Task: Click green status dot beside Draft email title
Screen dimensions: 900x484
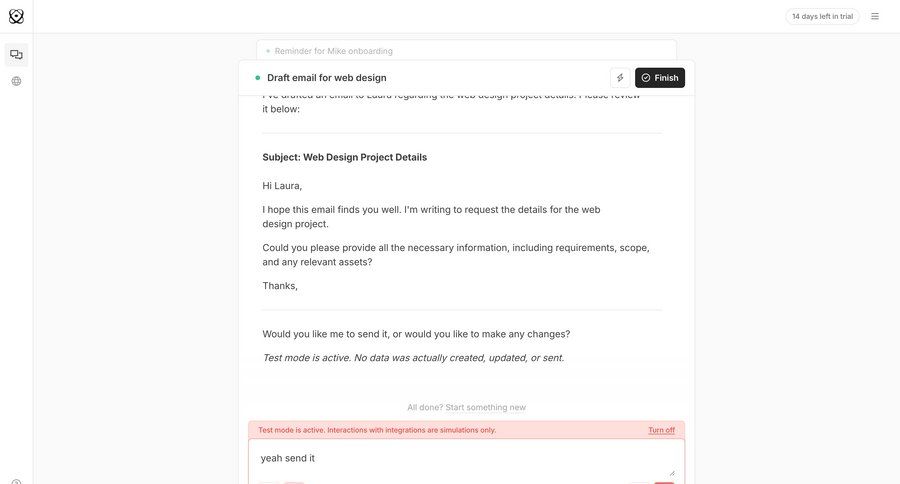Action: click(258, 78)
